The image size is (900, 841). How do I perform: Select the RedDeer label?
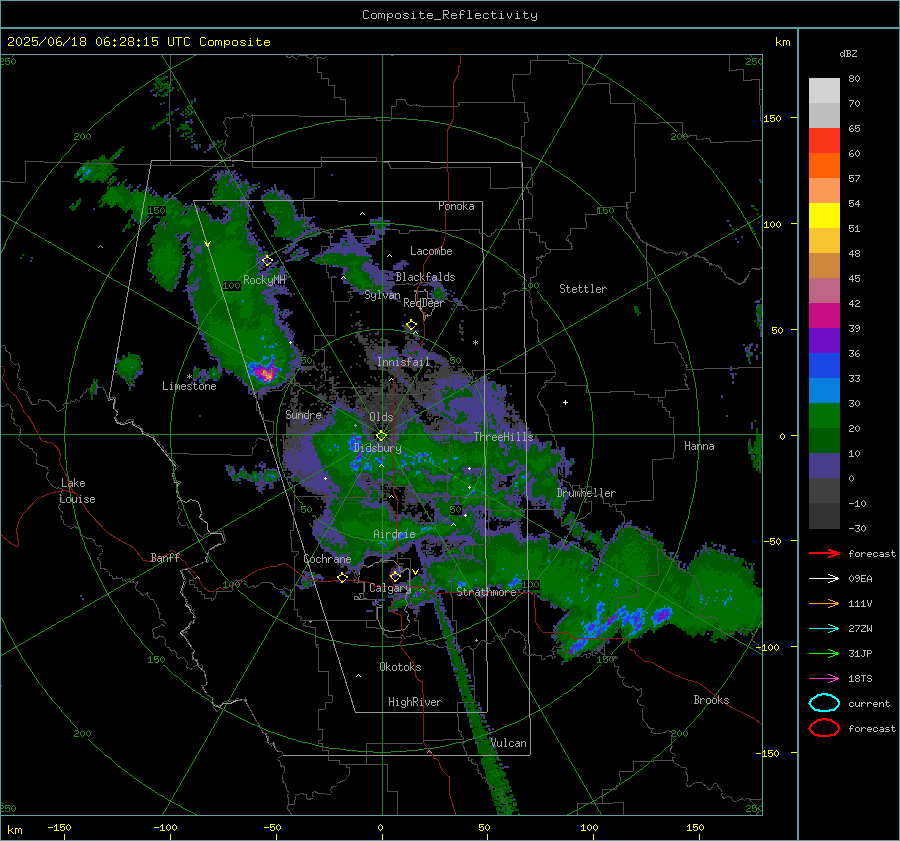click(424, 303)
